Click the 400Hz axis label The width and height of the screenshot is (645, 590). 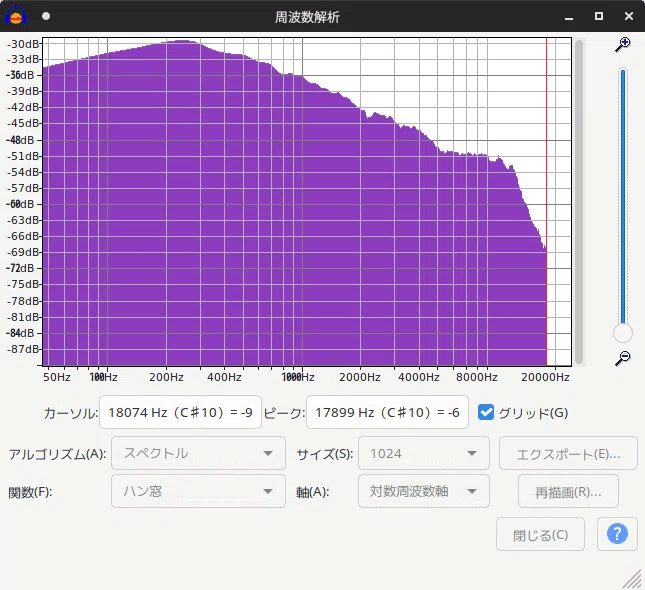224,377
